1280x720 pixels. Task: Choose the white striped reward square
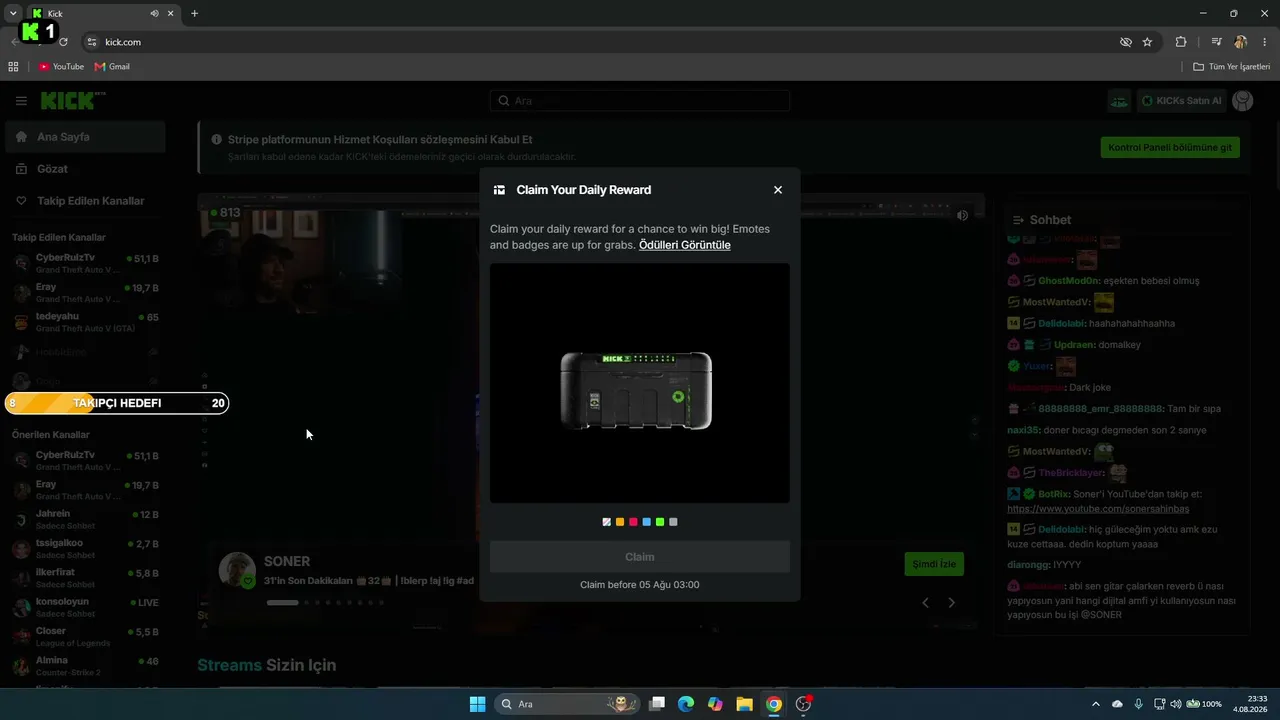tap(607, 522)
